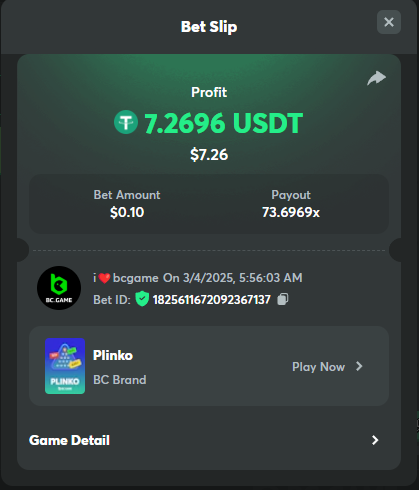Click the Game Detail chevron arrow
419x490 pixels.
375,440
